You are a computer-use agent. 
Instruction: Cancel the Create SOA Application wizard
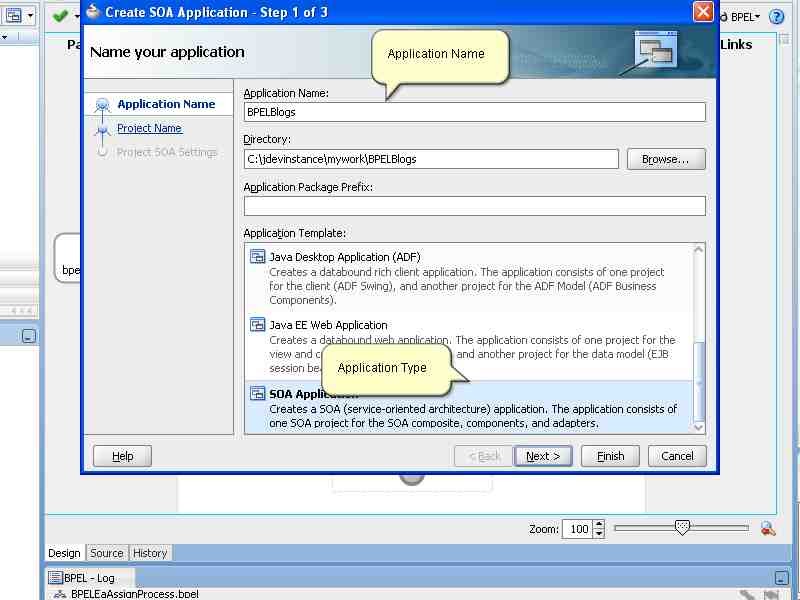pos(677,456)
